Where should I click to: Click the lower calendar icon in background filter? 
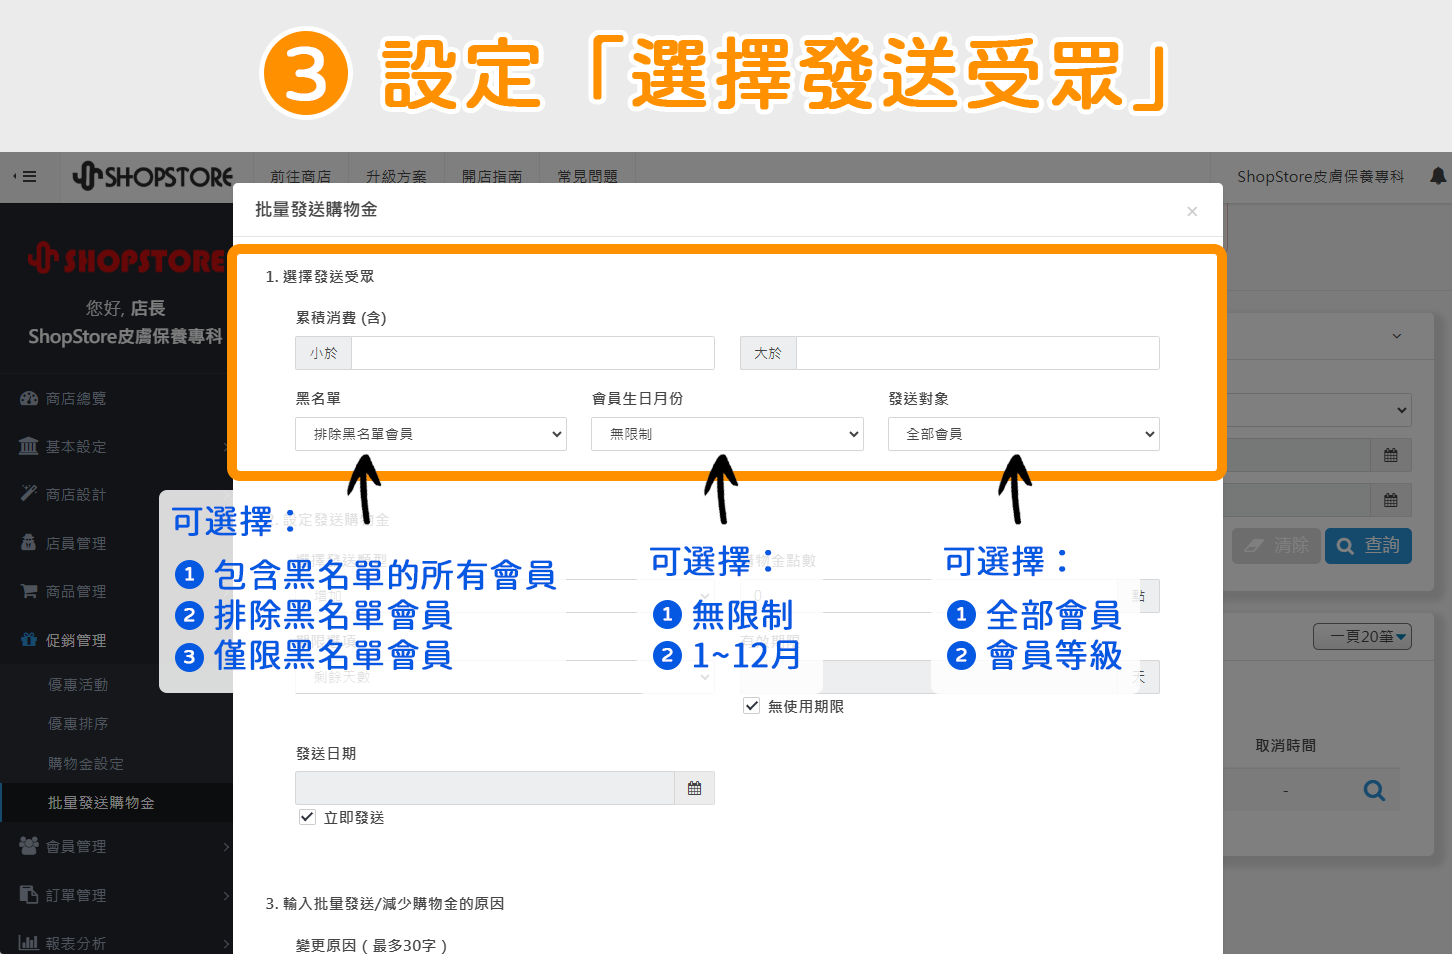[x=1391, y=500]
